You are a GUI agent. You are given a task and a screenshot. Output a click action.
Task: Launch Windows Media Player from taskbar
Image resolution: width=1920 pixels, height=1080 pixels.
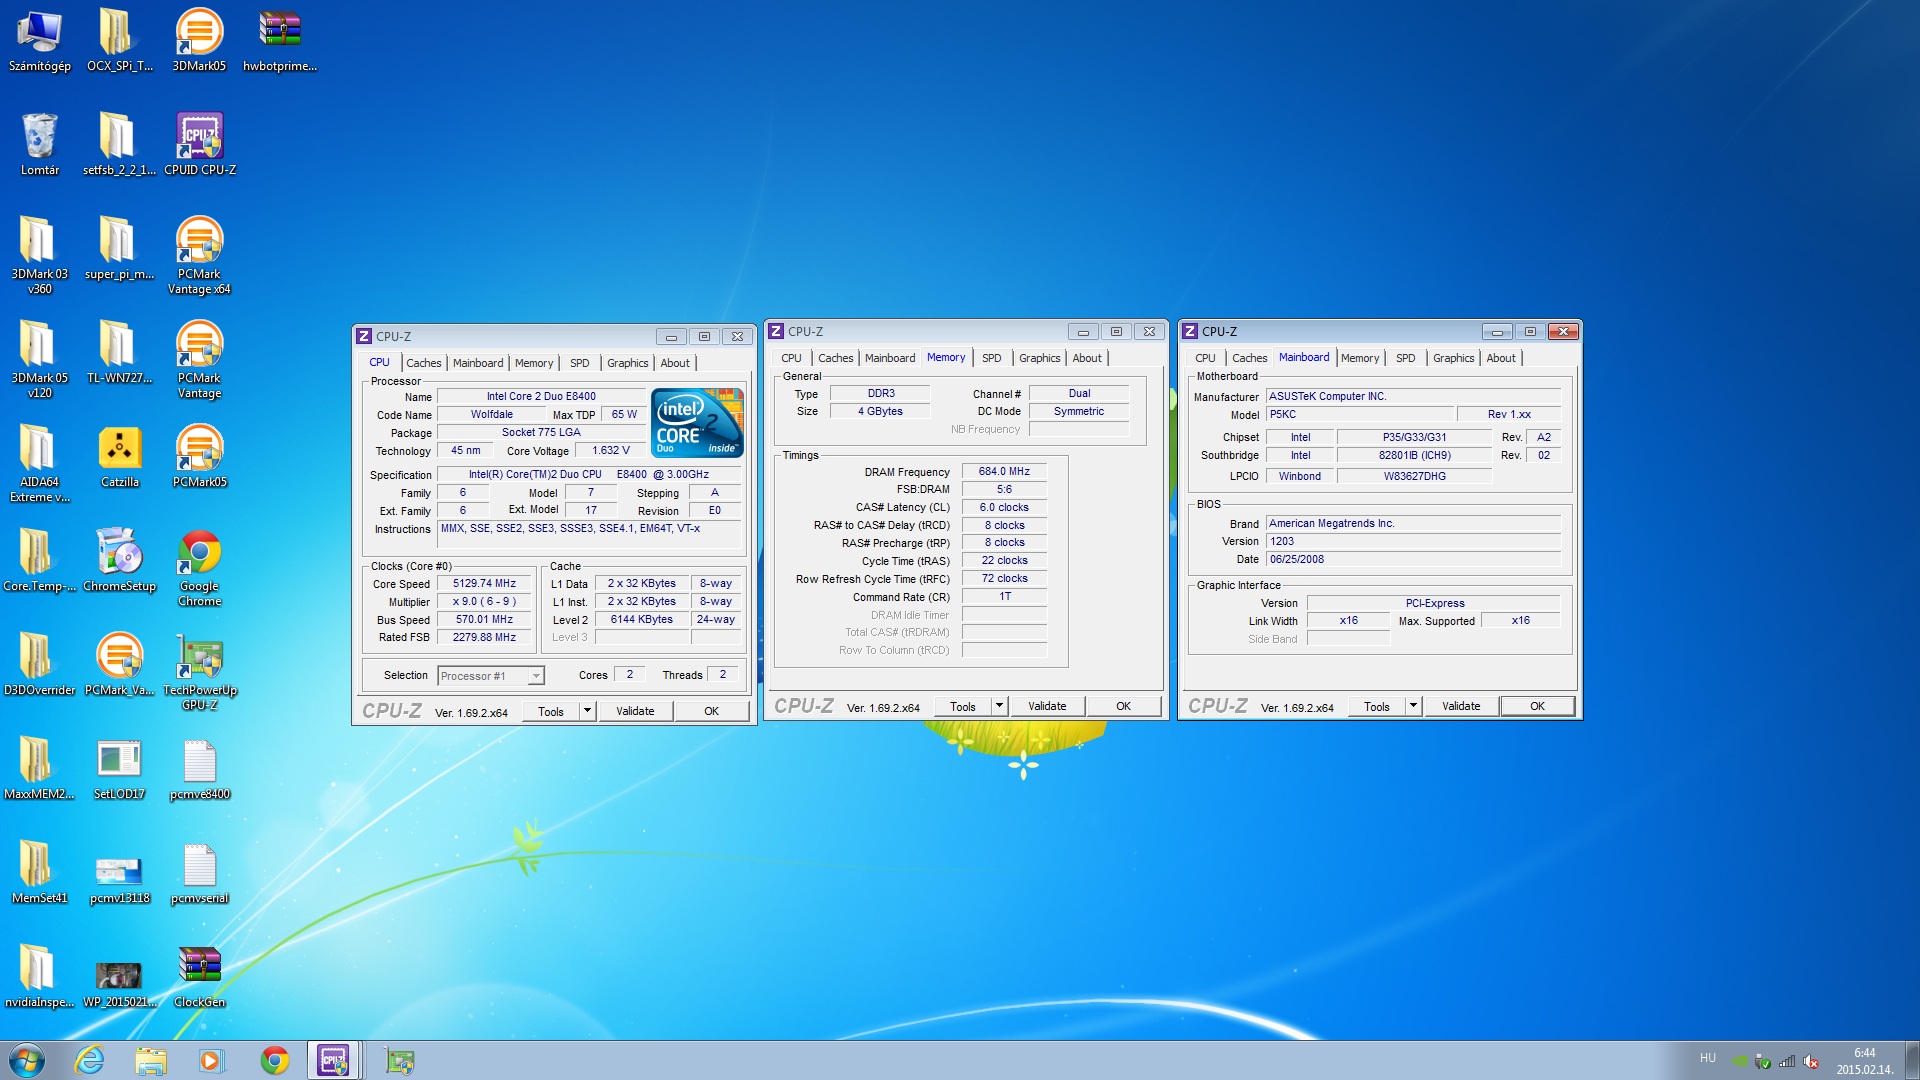(x=211, y=1060)
